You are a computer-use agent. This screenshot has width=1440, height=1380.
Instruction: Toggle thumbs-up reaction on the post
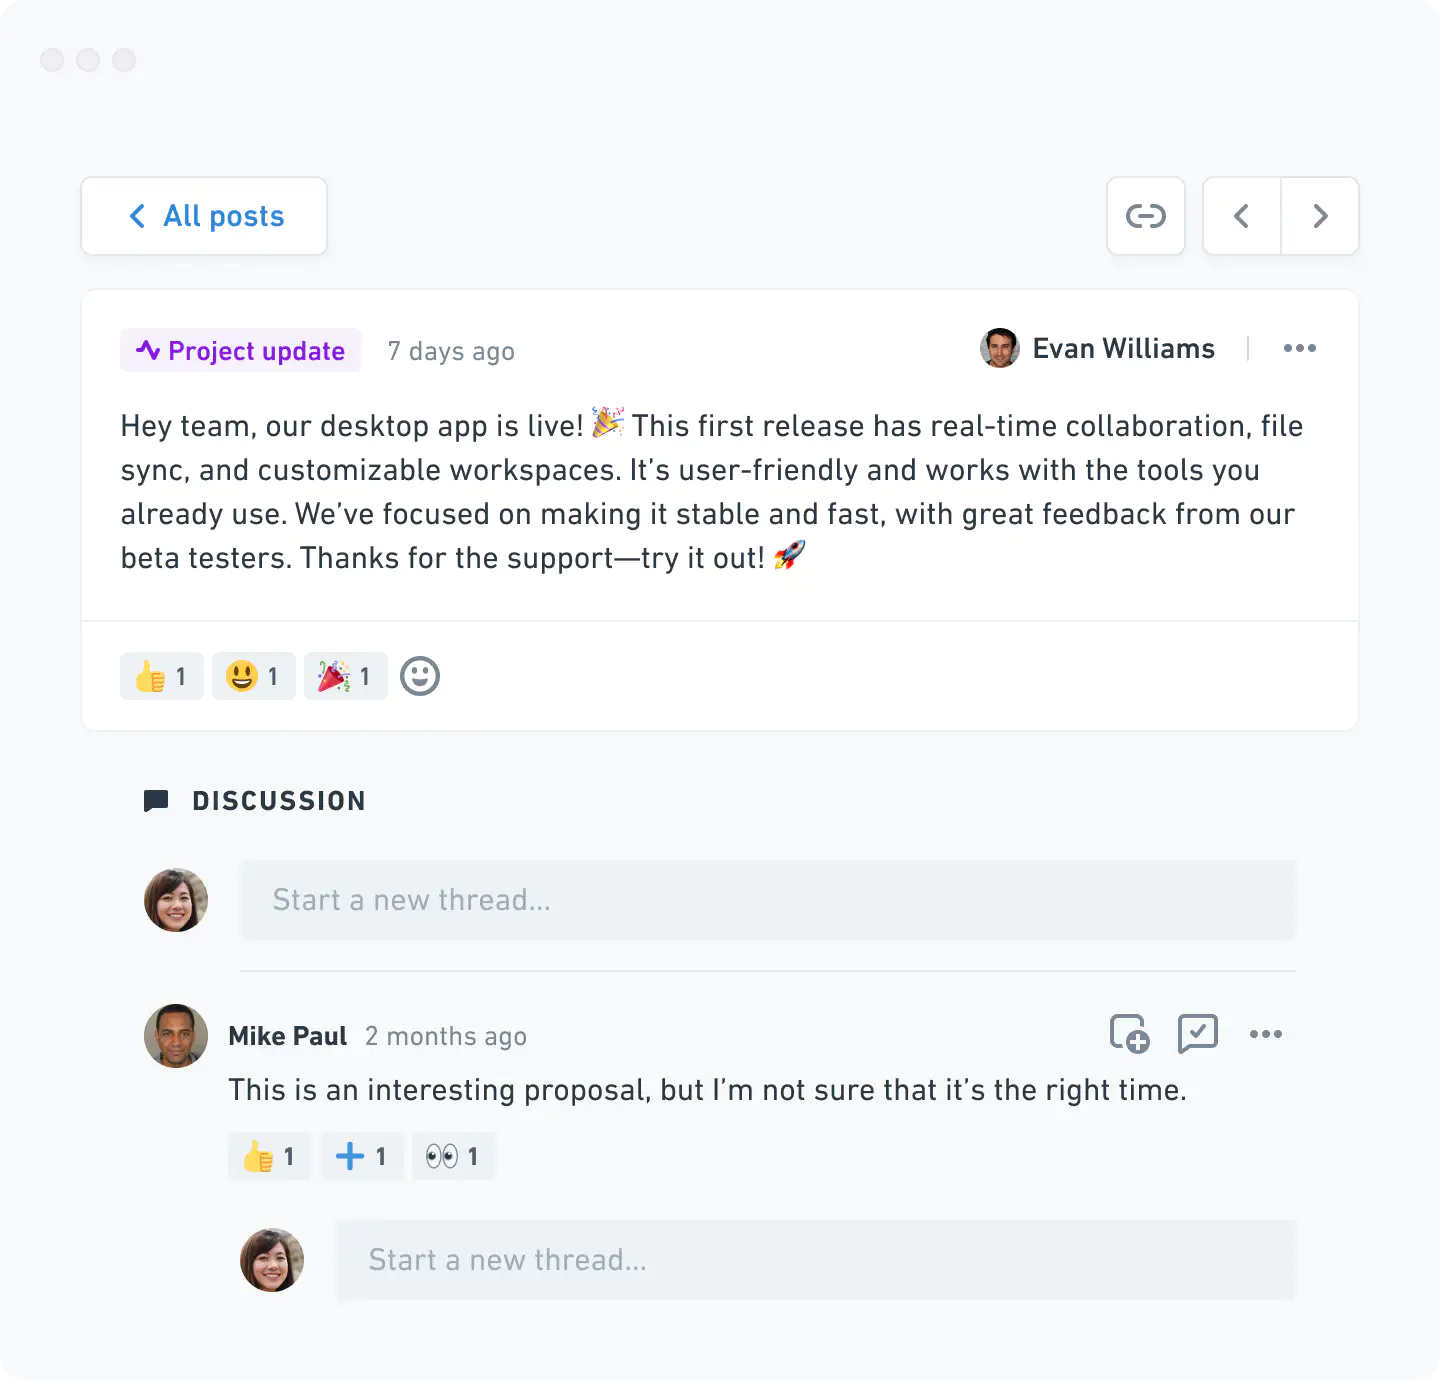coord(162,676)
